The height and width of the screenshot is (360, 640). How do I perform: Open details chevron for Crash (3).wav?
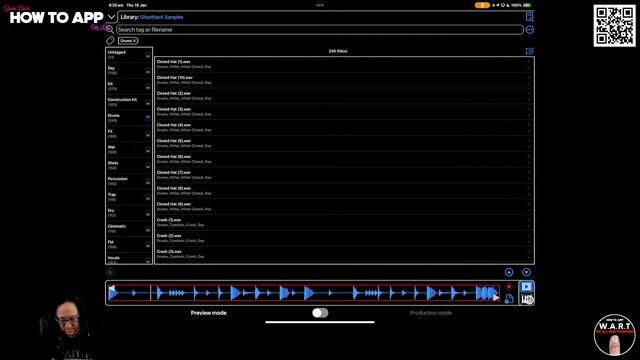(529, 254)
